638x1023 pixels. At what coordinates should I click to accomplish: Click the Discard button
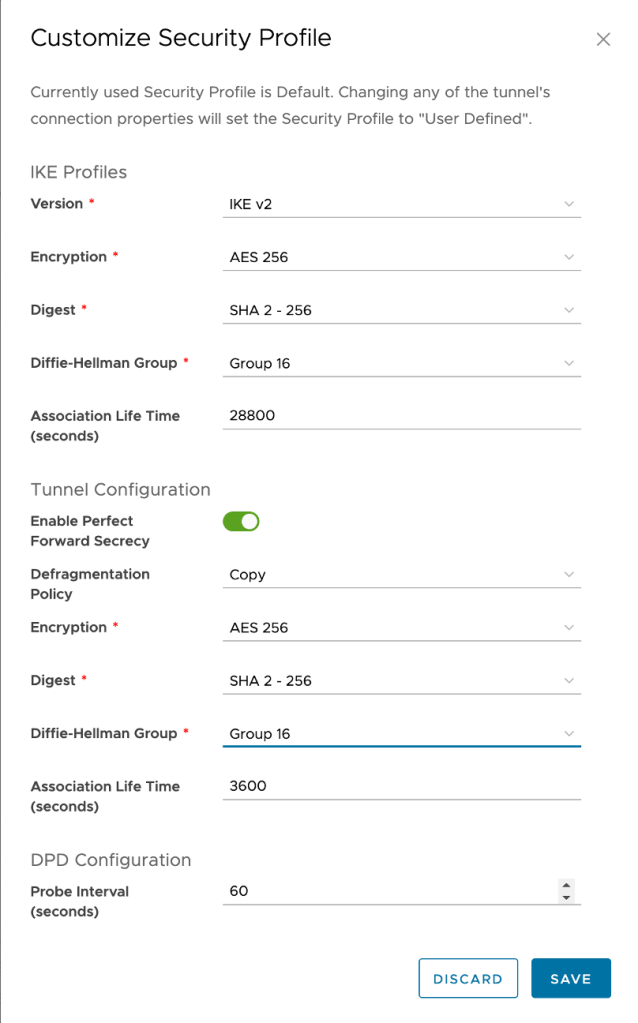coord(468,979)
